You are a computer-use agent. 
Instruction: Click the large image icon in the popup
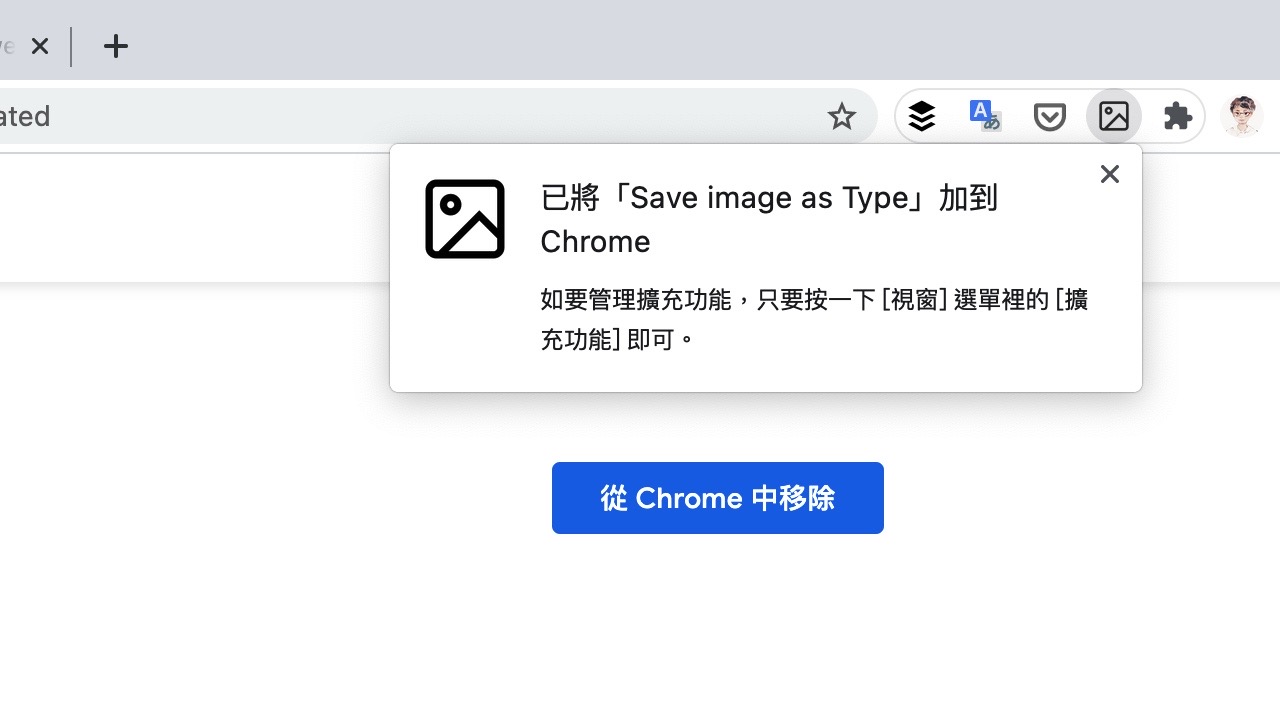[x=465, y=219]
